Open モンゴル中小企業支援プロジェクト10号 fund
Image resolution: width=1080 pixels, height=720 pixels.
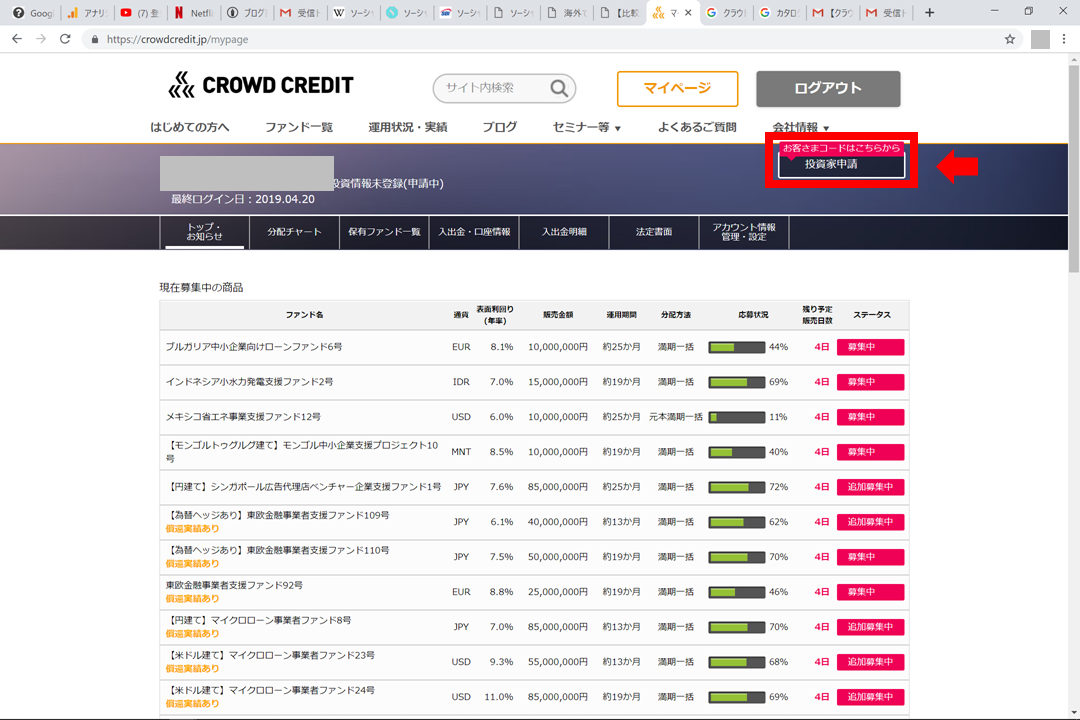302,451
